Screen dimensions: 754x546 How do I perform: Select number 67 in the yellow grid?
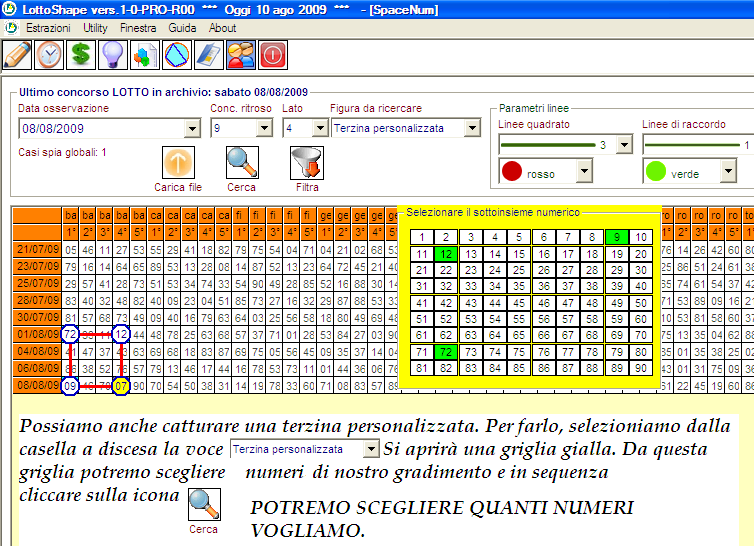pos(568,335)
